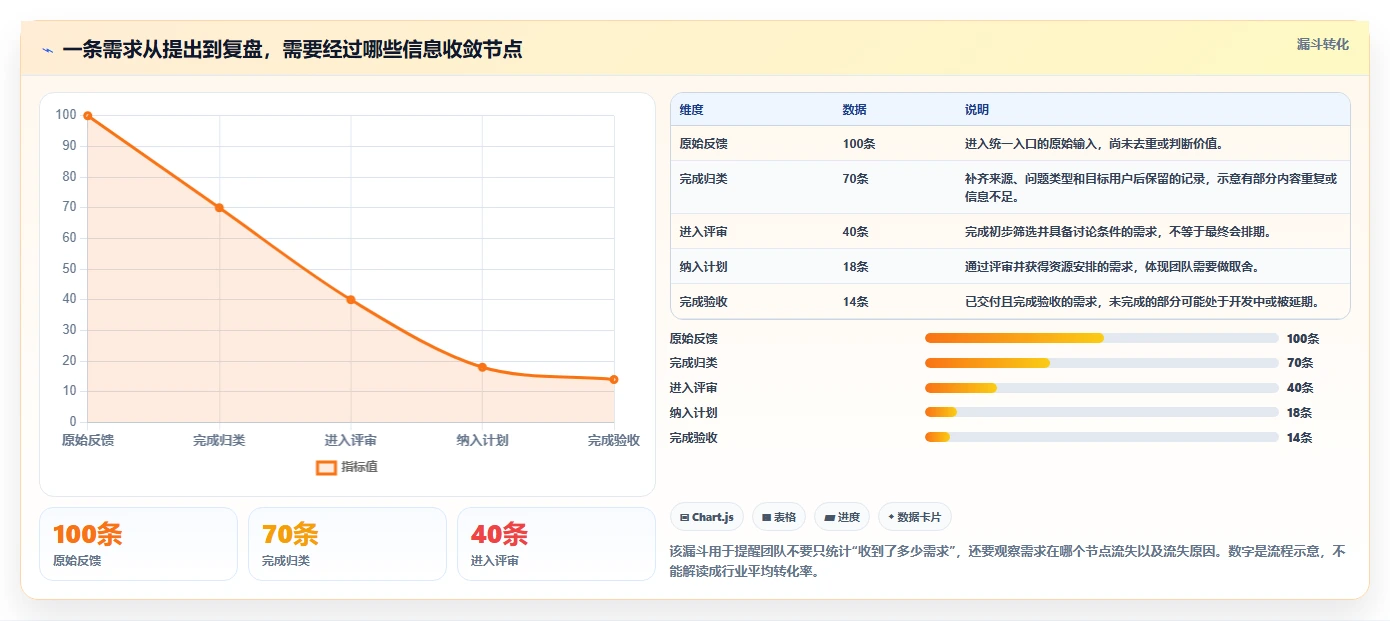This screenshot has width=1390, height=621.
Task: Click the chart data point at 18 for 纳入计划
Action: (x=482, y=367)
